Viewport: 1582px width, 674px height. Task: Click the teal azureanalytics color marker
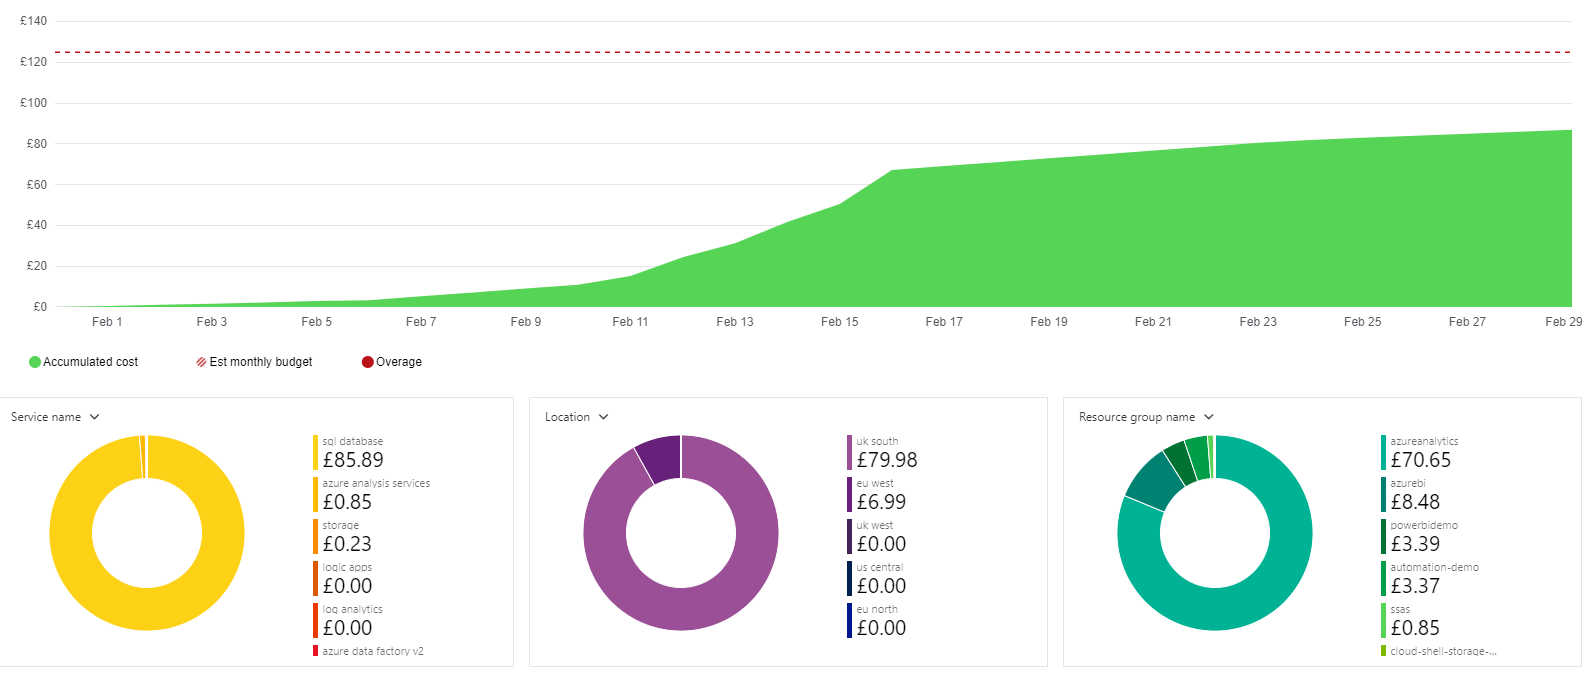1383,452
